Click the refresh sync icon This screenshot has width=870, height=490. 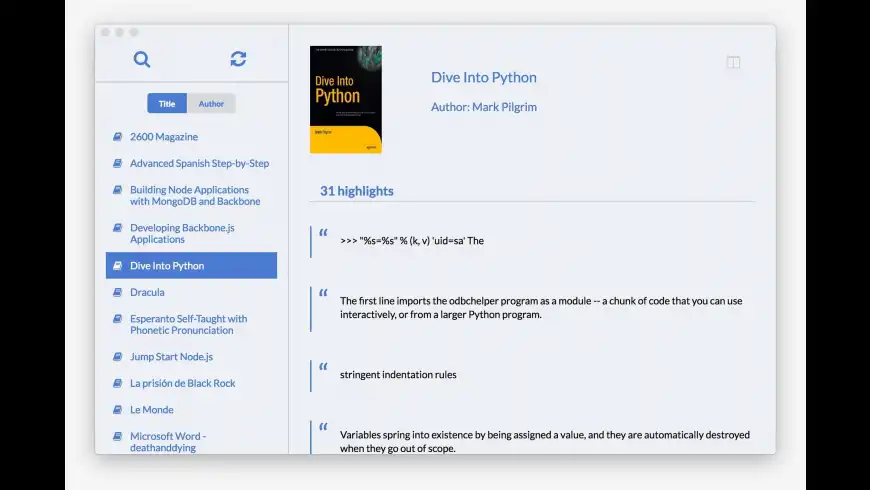pos(238,59)
